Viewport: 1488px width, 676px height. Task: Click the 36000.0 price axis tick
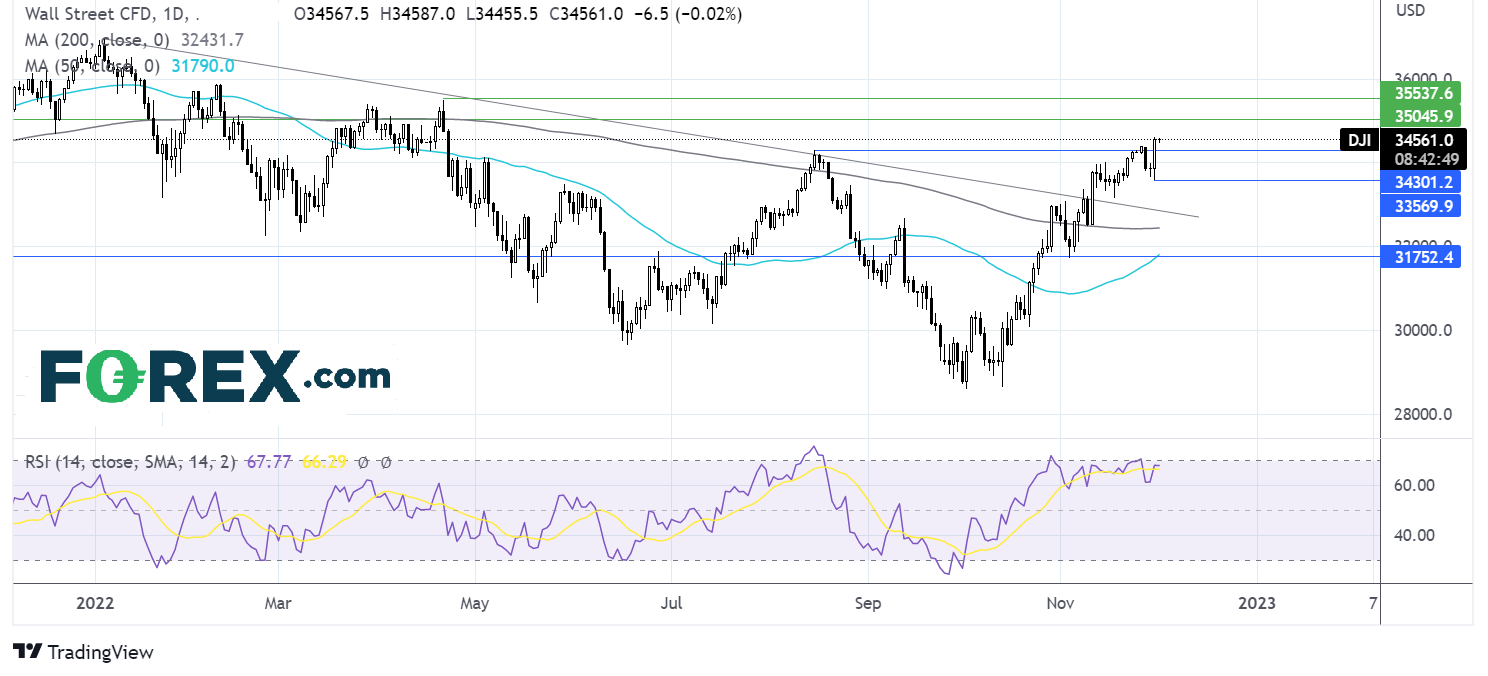(x=1423, y=79)
